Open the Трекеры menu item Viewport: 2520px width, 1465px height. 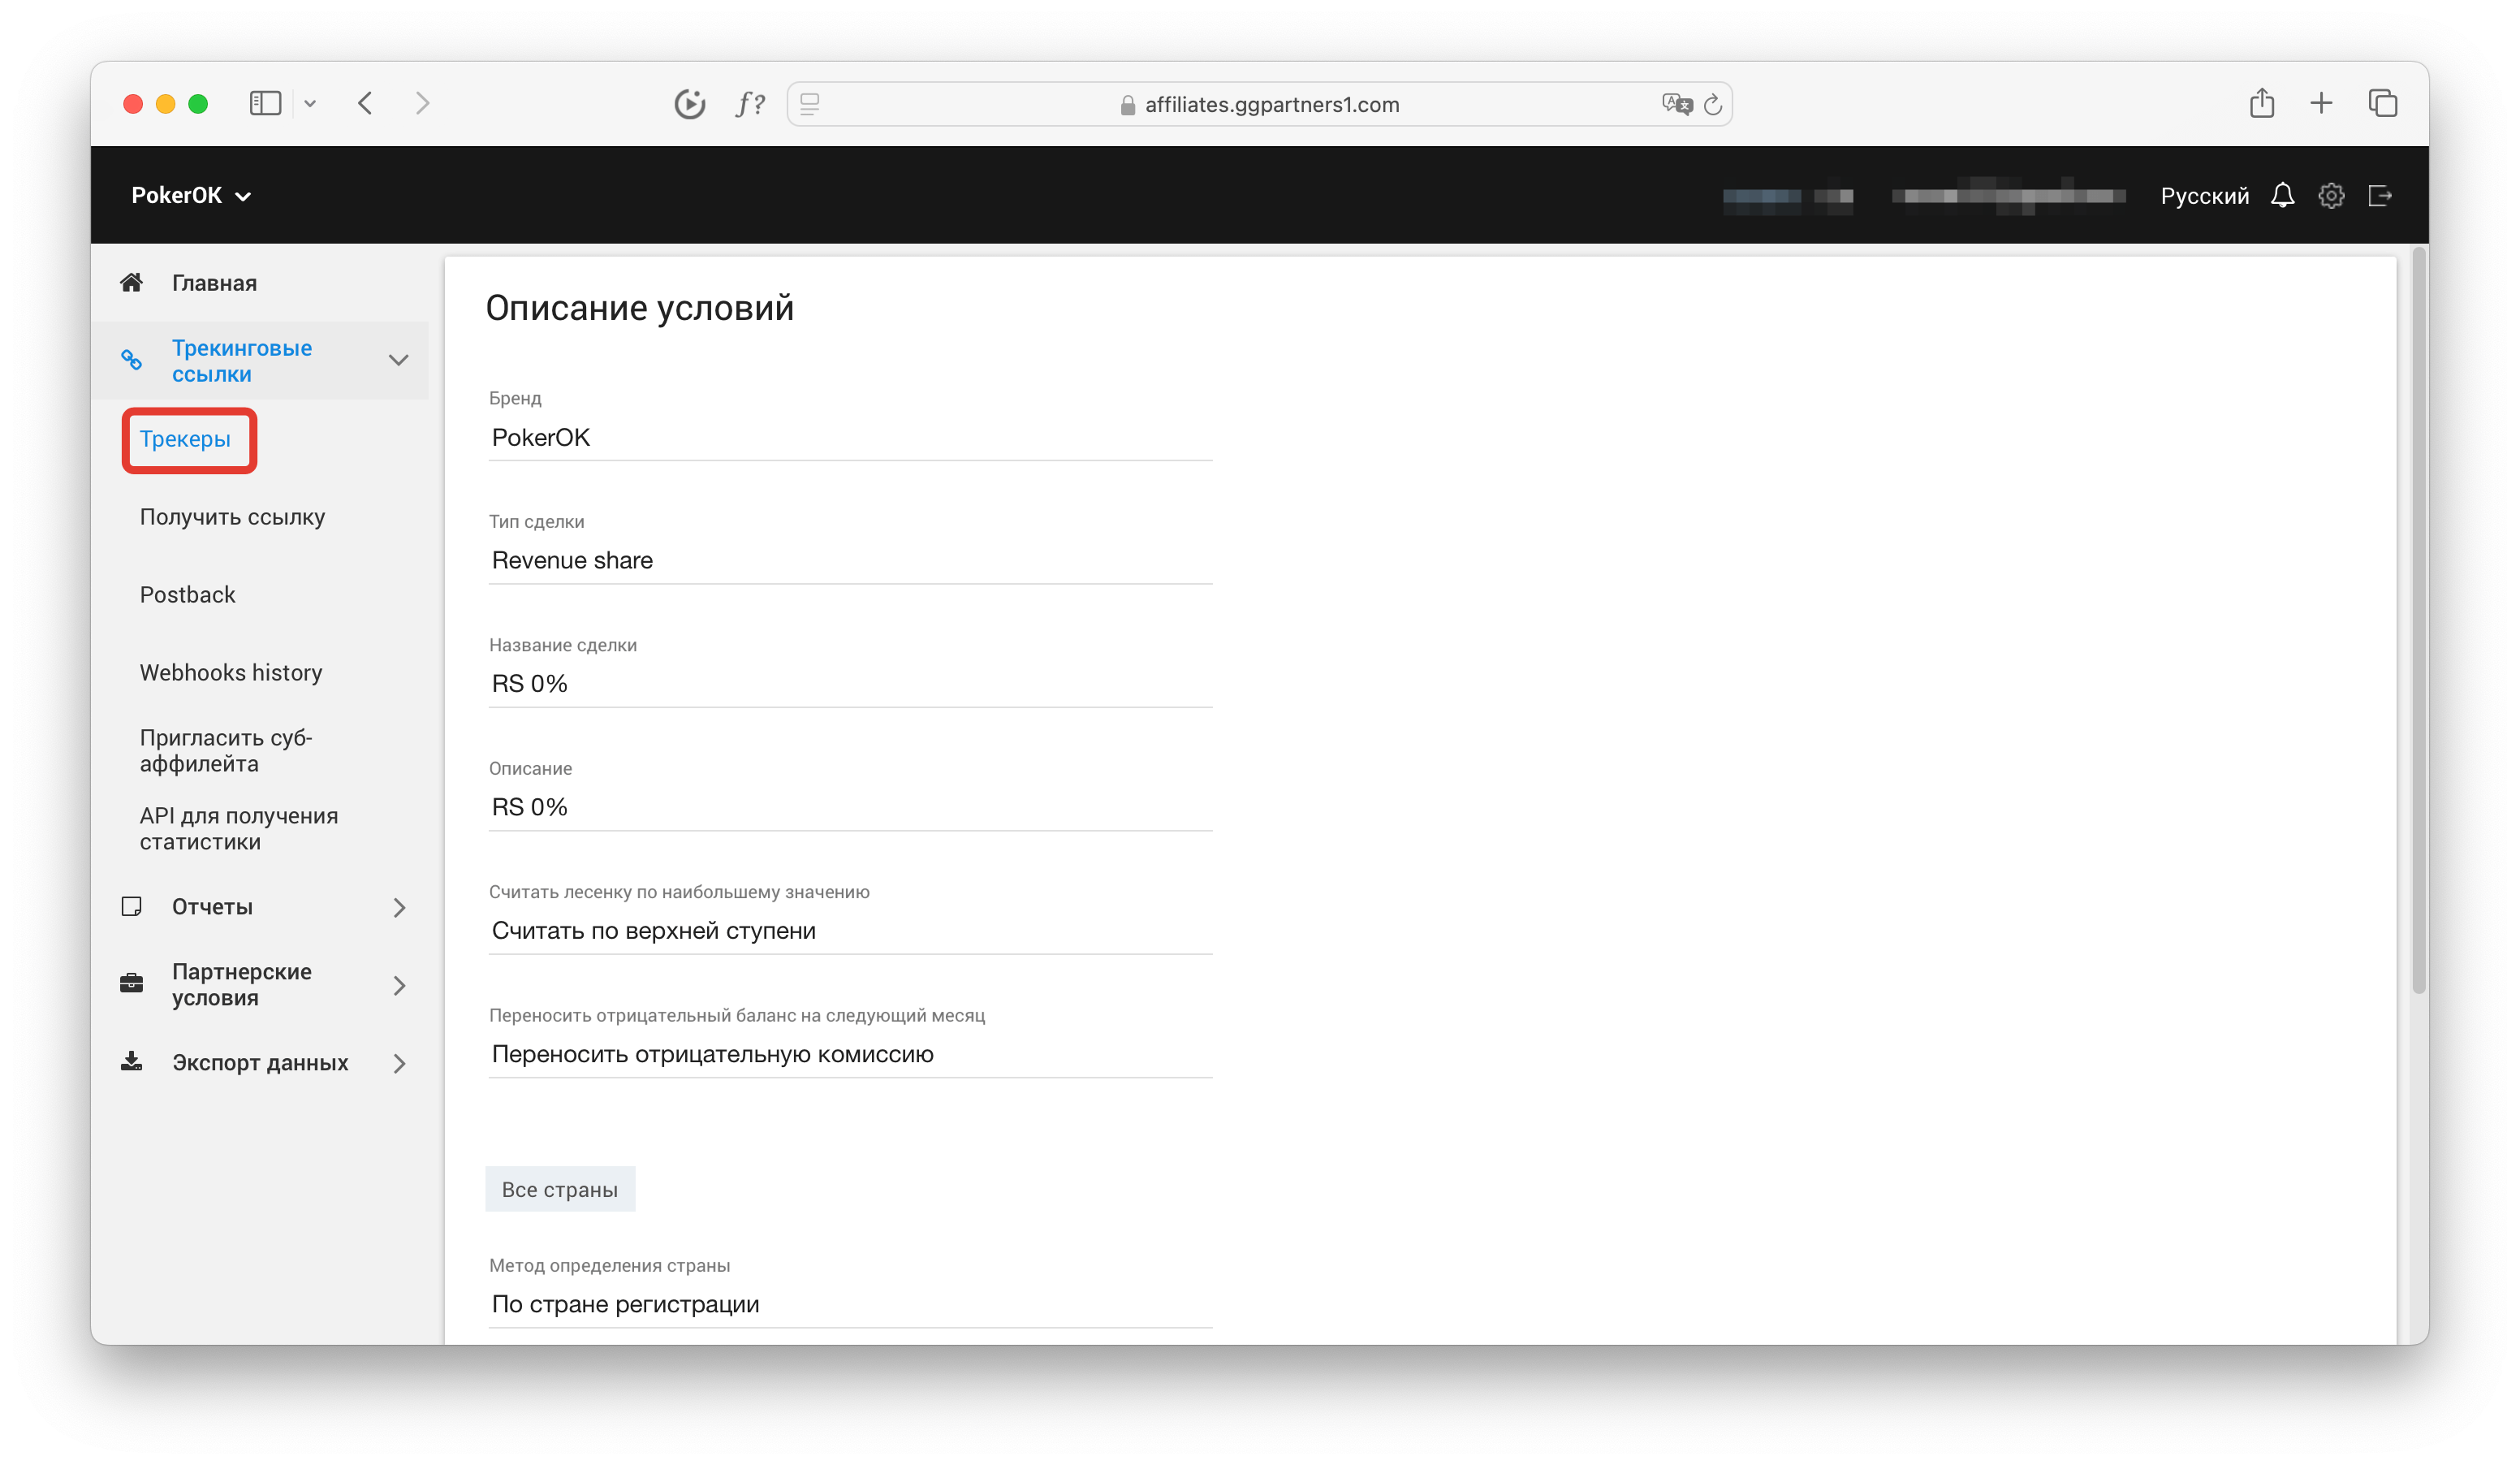185,439
